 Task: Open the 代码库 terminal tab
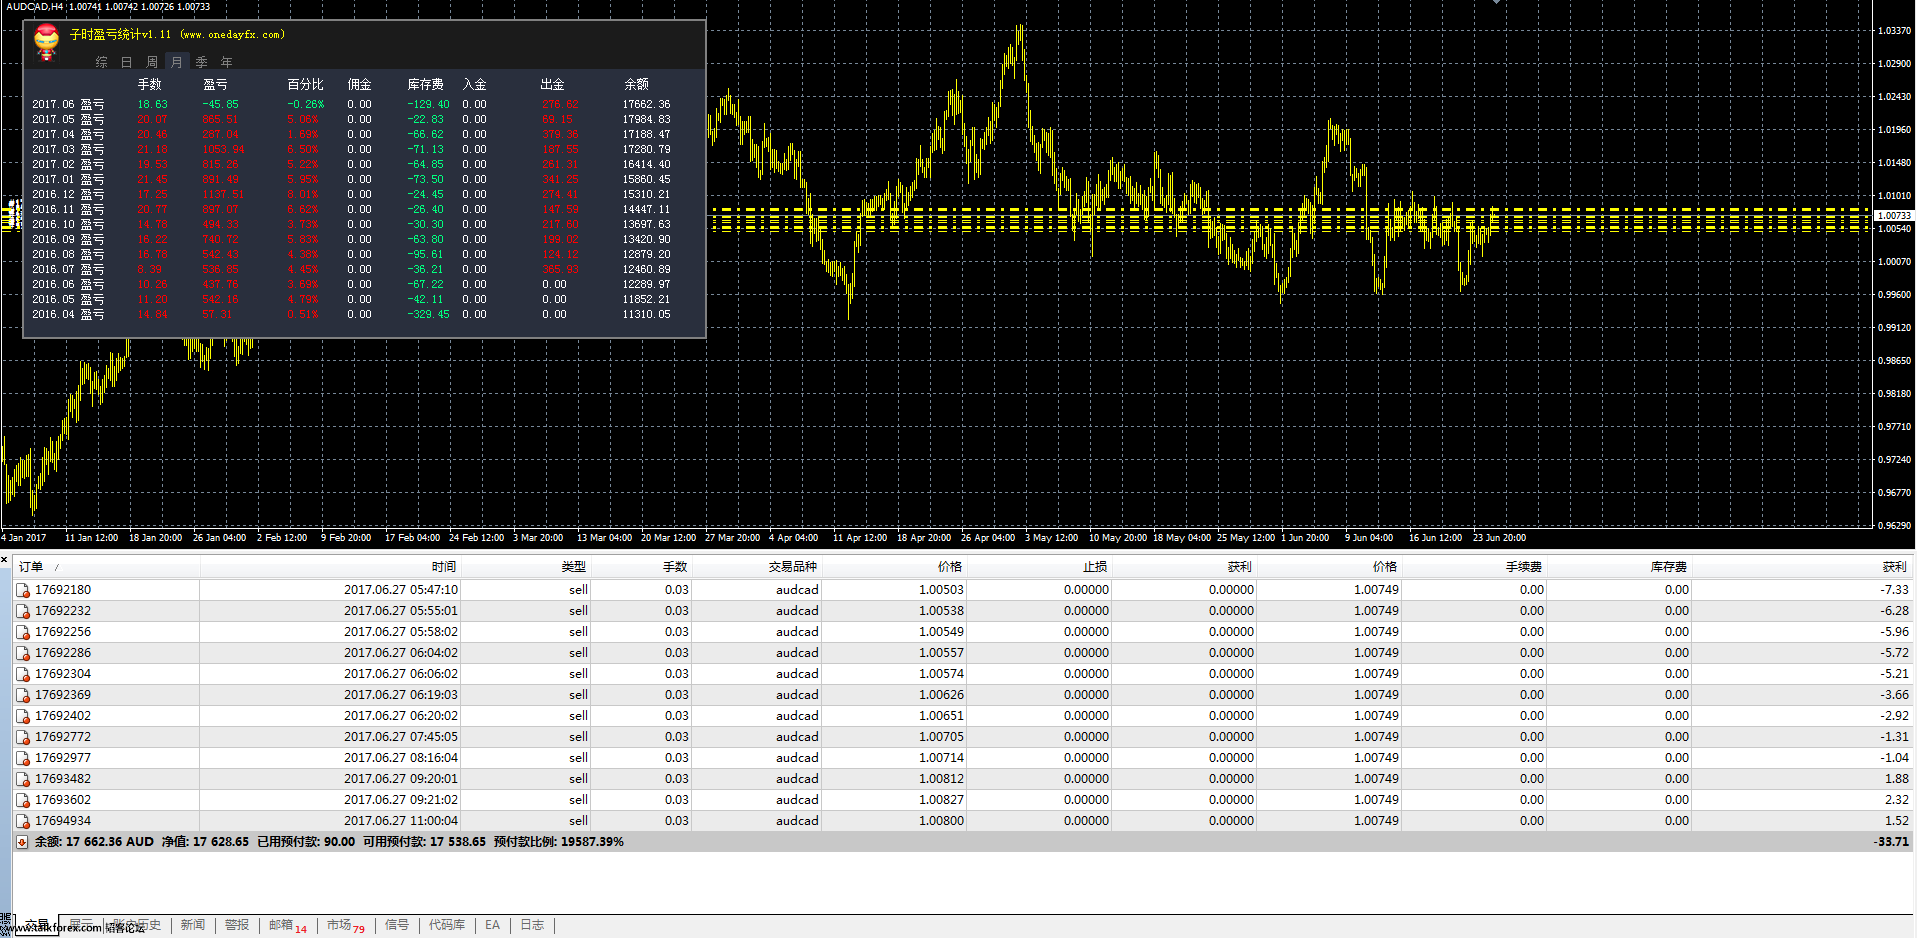point(447,925)
